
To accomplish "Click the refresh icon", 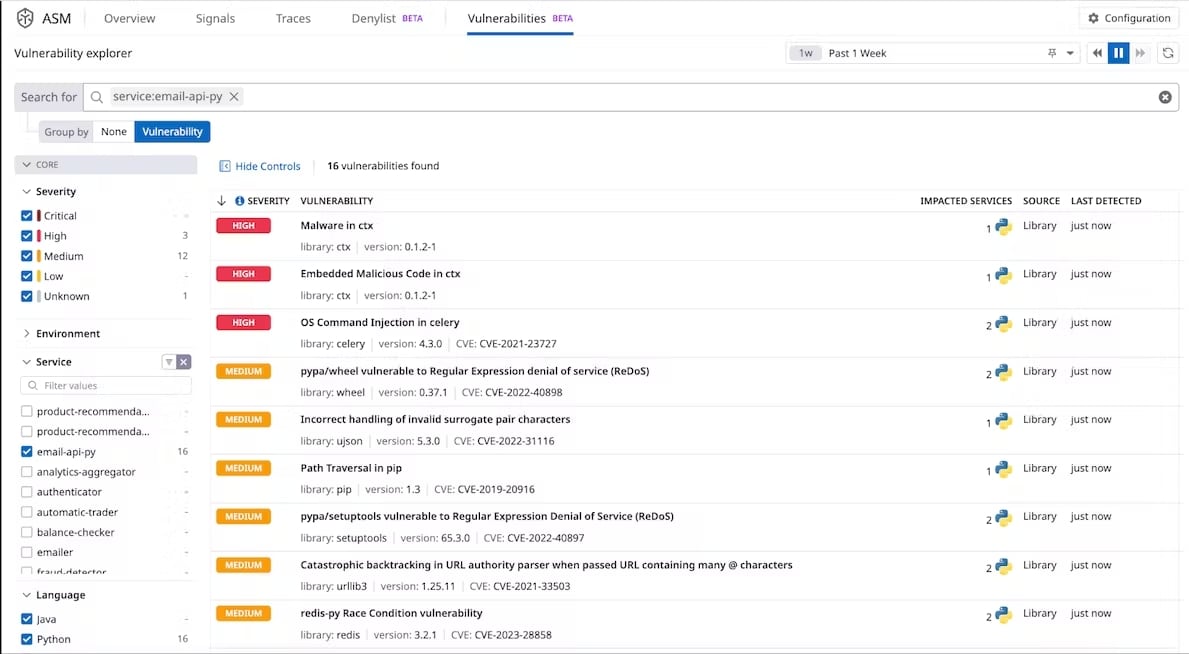I will [1168, 53].
